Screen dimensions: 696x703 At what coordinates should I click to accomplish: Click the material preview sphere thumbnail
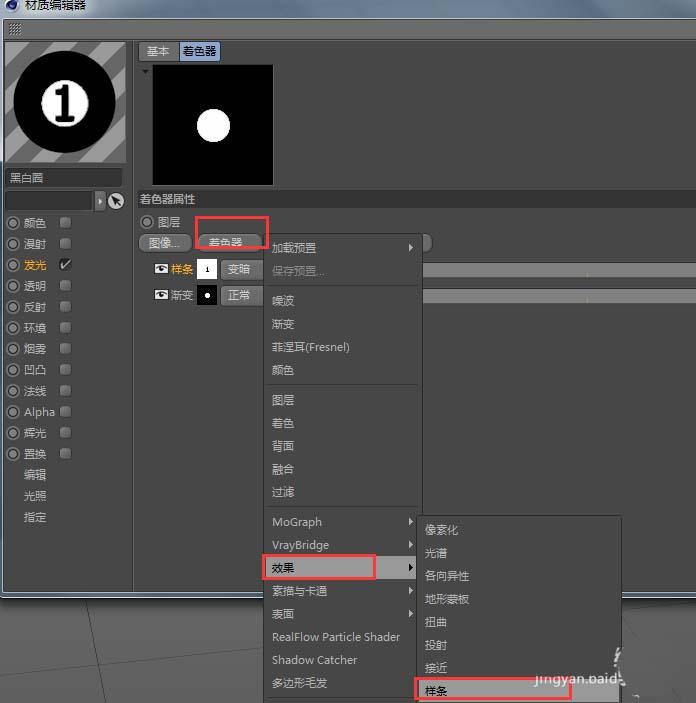[x=65, y=102]
